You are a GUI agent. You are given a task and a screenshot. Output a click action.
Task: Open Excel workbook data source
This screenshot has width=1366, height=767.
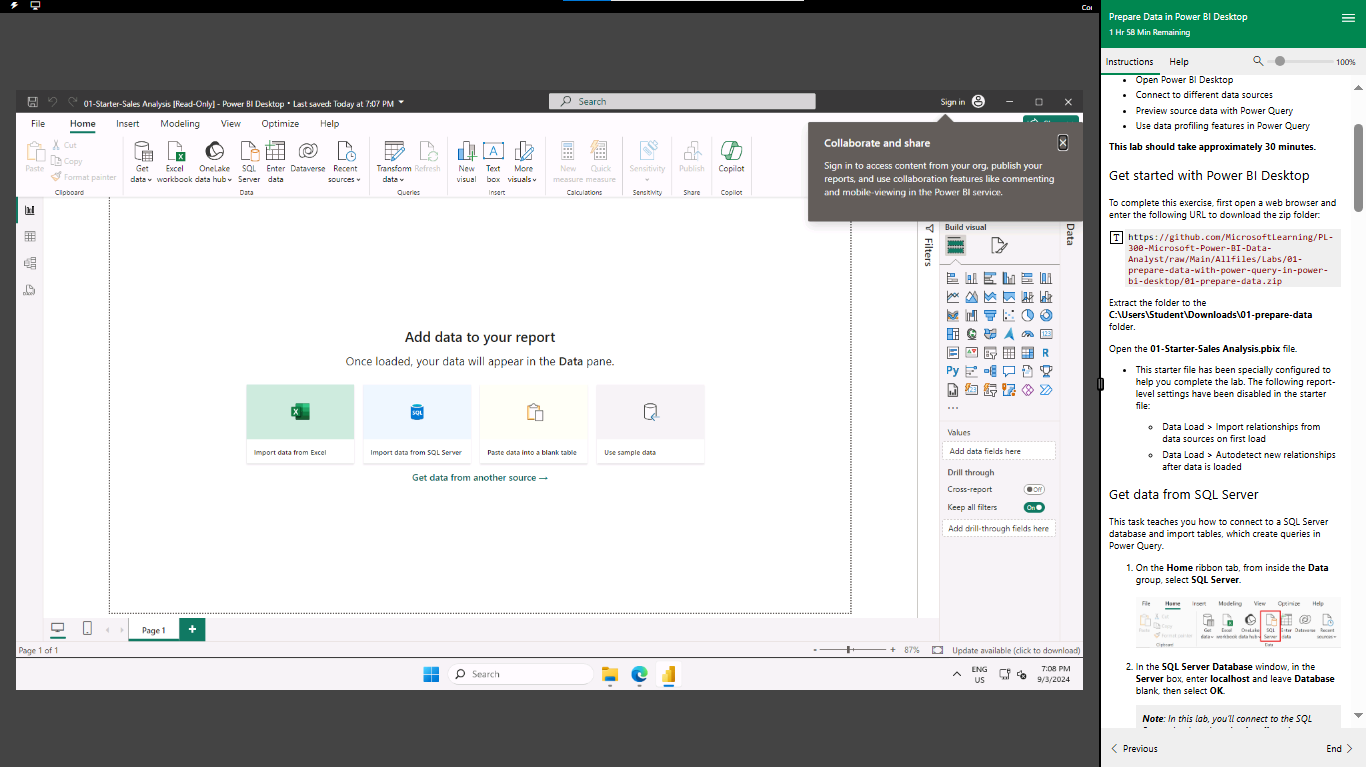[x=175, y=160]
